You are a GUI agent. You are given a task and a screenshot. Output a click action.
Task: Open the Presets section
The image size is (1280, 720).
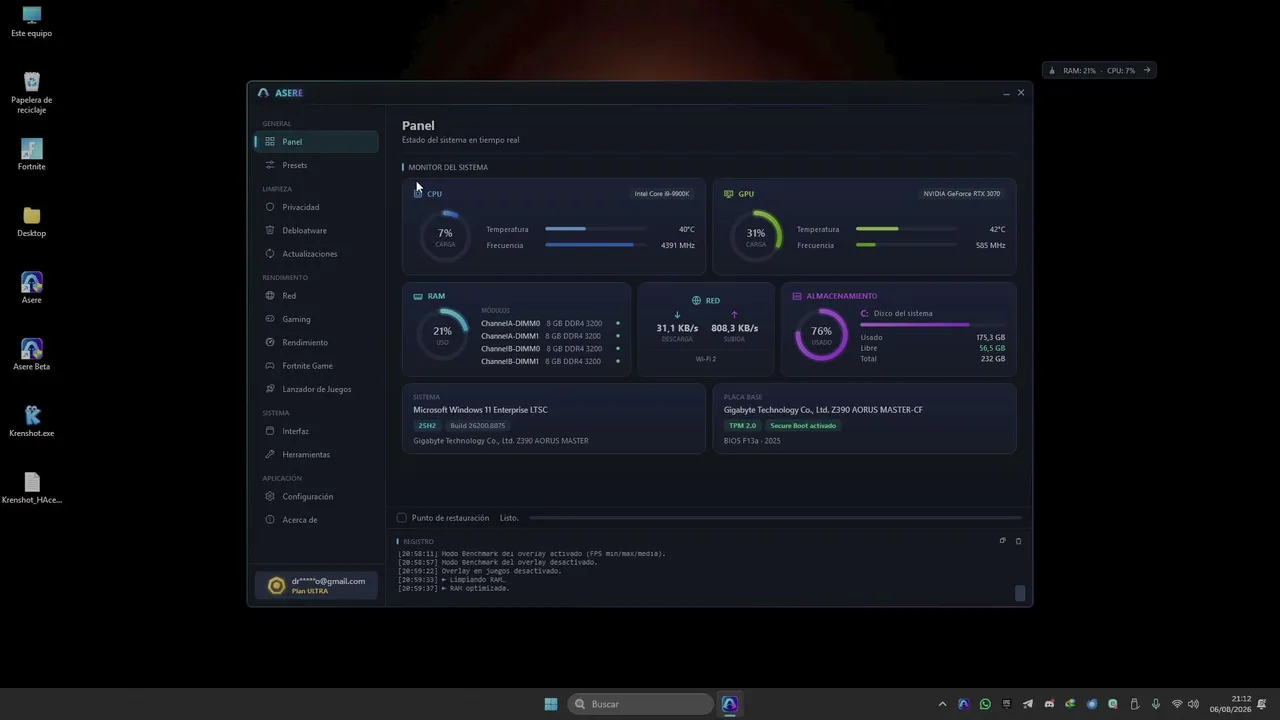pos(316,165)
